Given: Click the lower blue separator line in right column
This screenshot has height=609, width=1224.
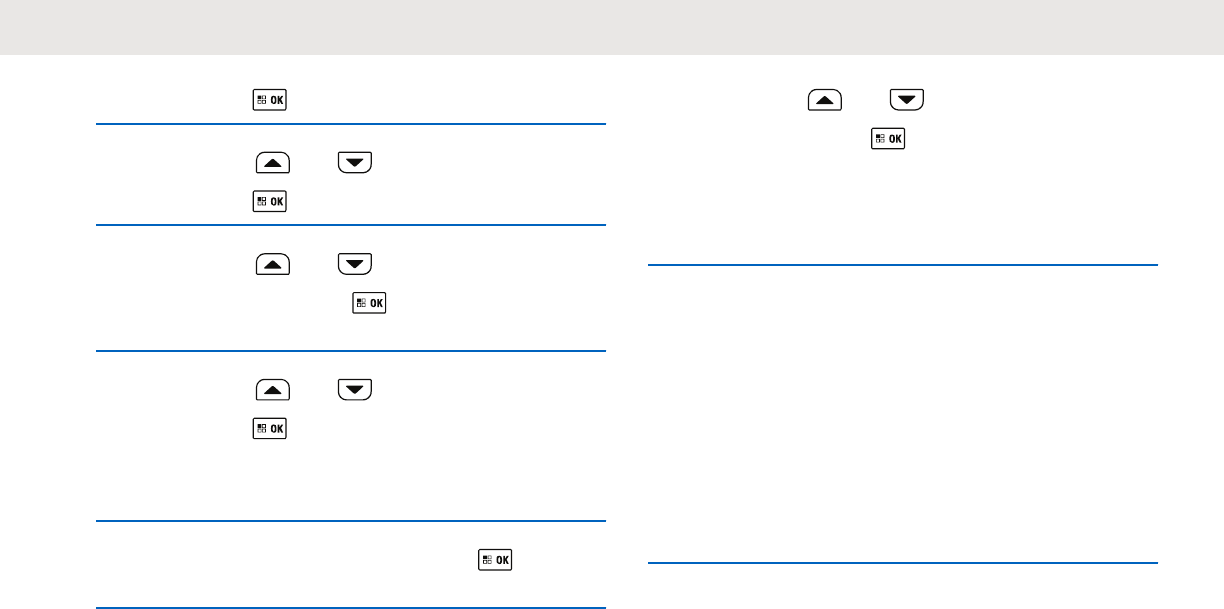Looking at the screenshot, I should [x=903, y=564].
